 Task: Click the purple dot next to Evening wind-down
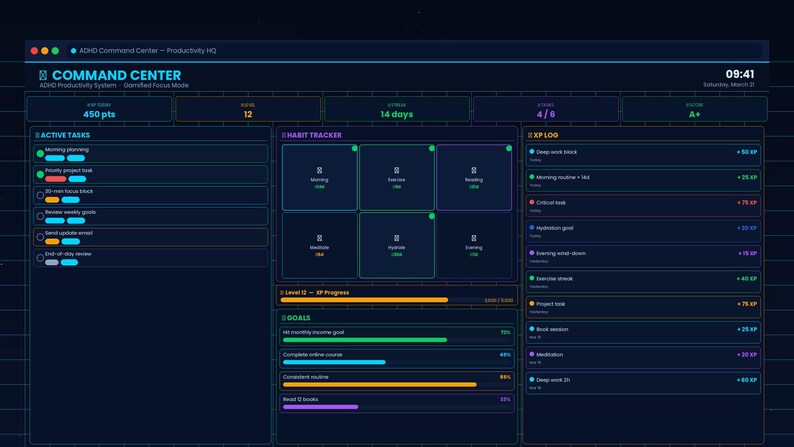pos(532,253)
